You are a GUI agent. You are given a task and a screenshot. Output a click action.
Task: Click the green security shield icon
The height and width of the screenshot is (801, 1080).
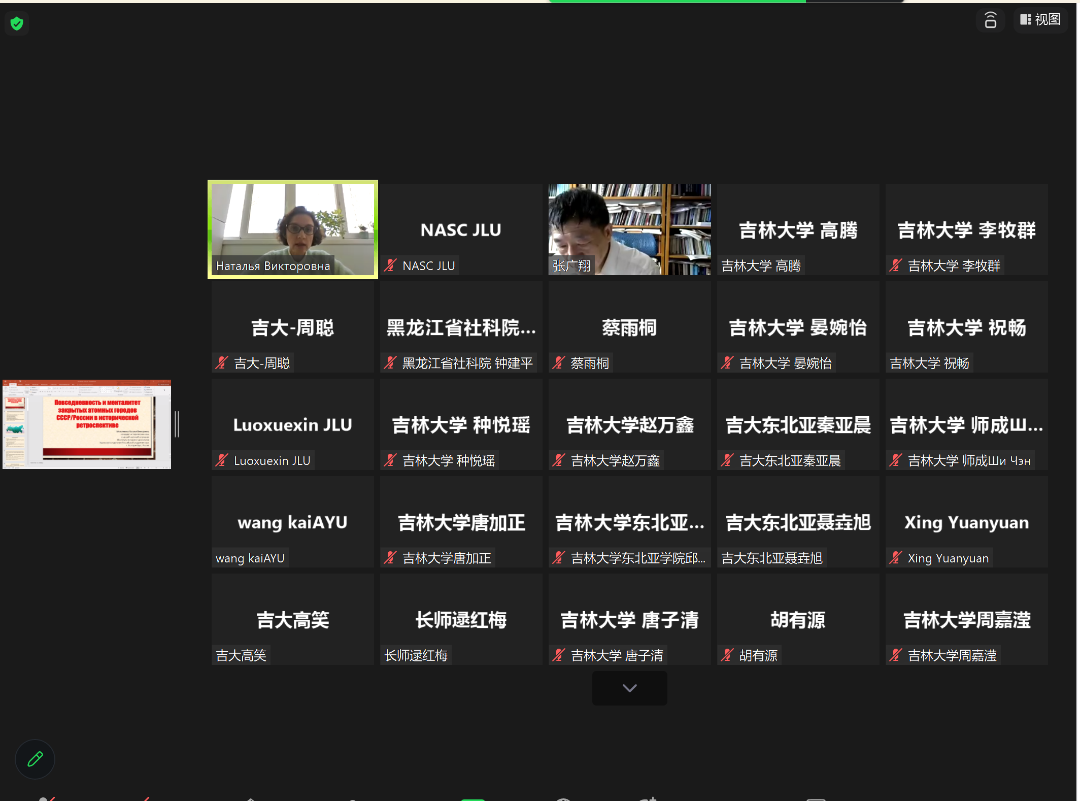coord(16,23)
